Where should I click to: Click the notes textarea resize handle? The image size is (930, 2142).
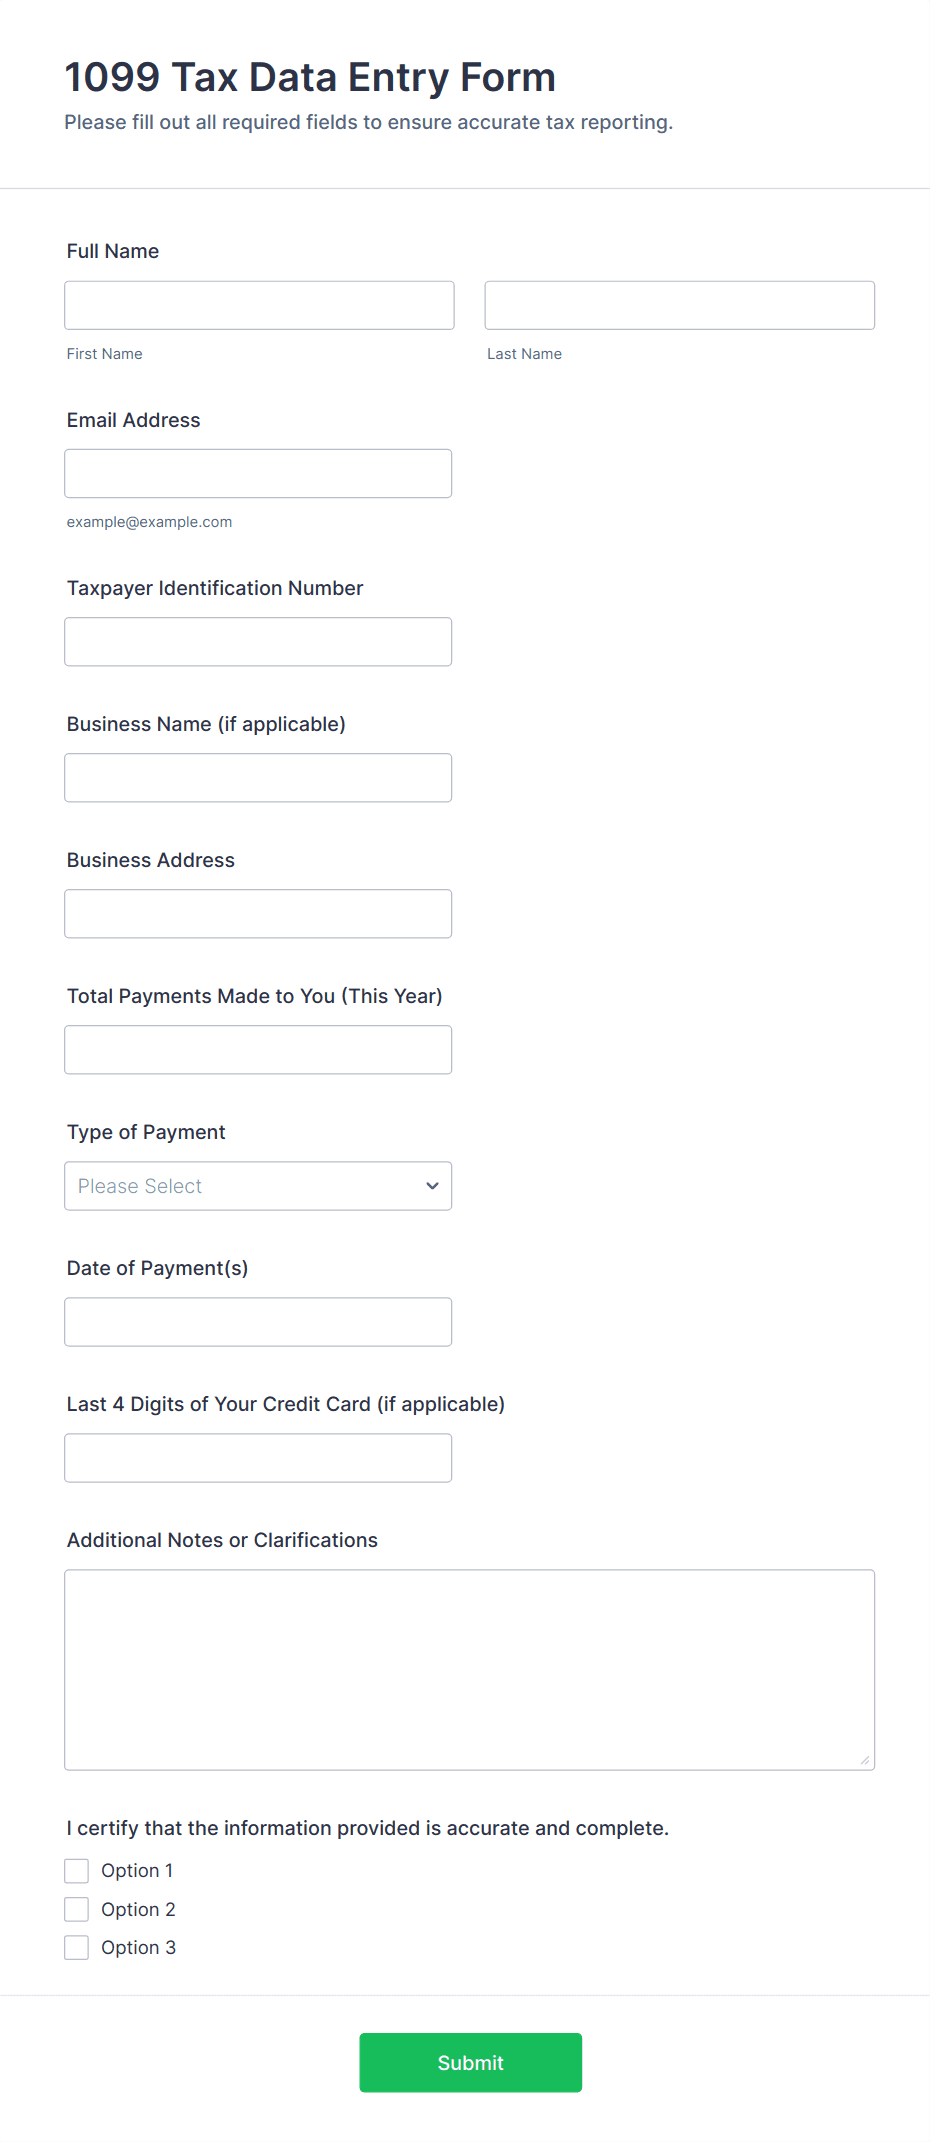click(865, 1760)
